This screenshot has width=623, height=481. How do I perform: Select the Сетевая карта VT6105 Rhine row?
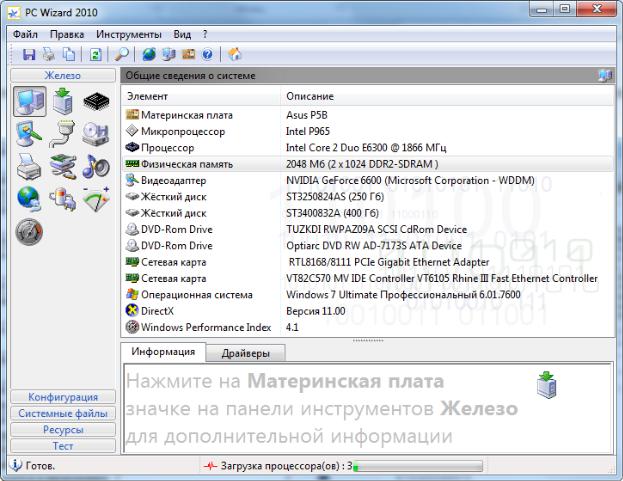(368, 278)
